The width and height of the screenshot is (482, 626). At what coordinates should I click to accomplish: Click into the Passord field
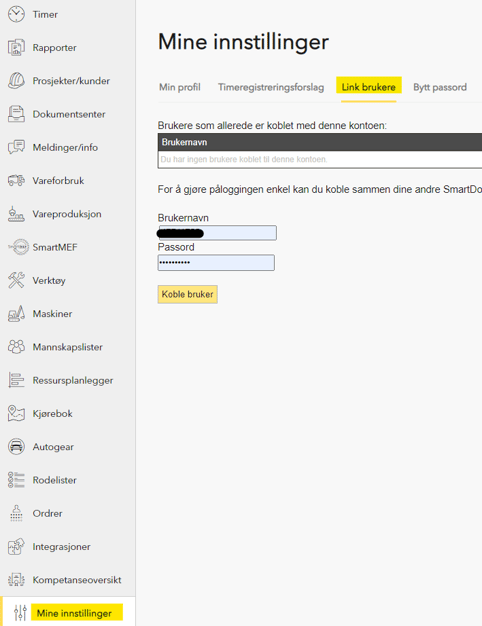(216, 263)
